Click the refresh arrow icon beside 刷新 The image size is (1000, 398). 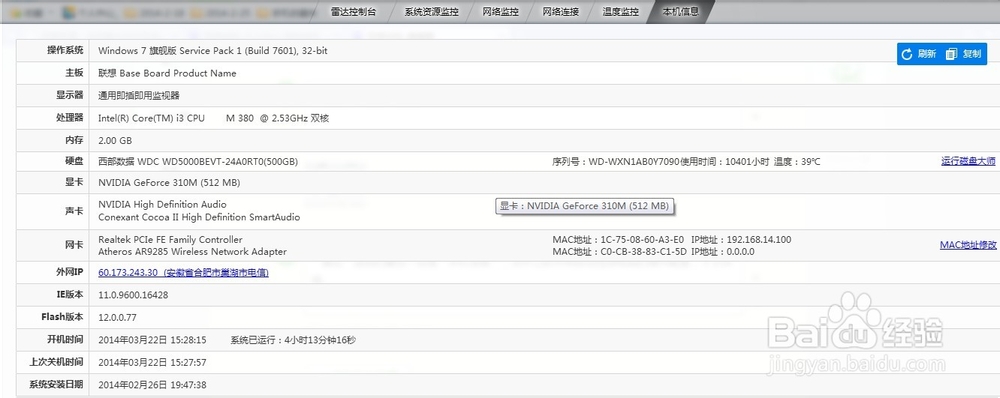pyautogui.click(x=908, y=54)
